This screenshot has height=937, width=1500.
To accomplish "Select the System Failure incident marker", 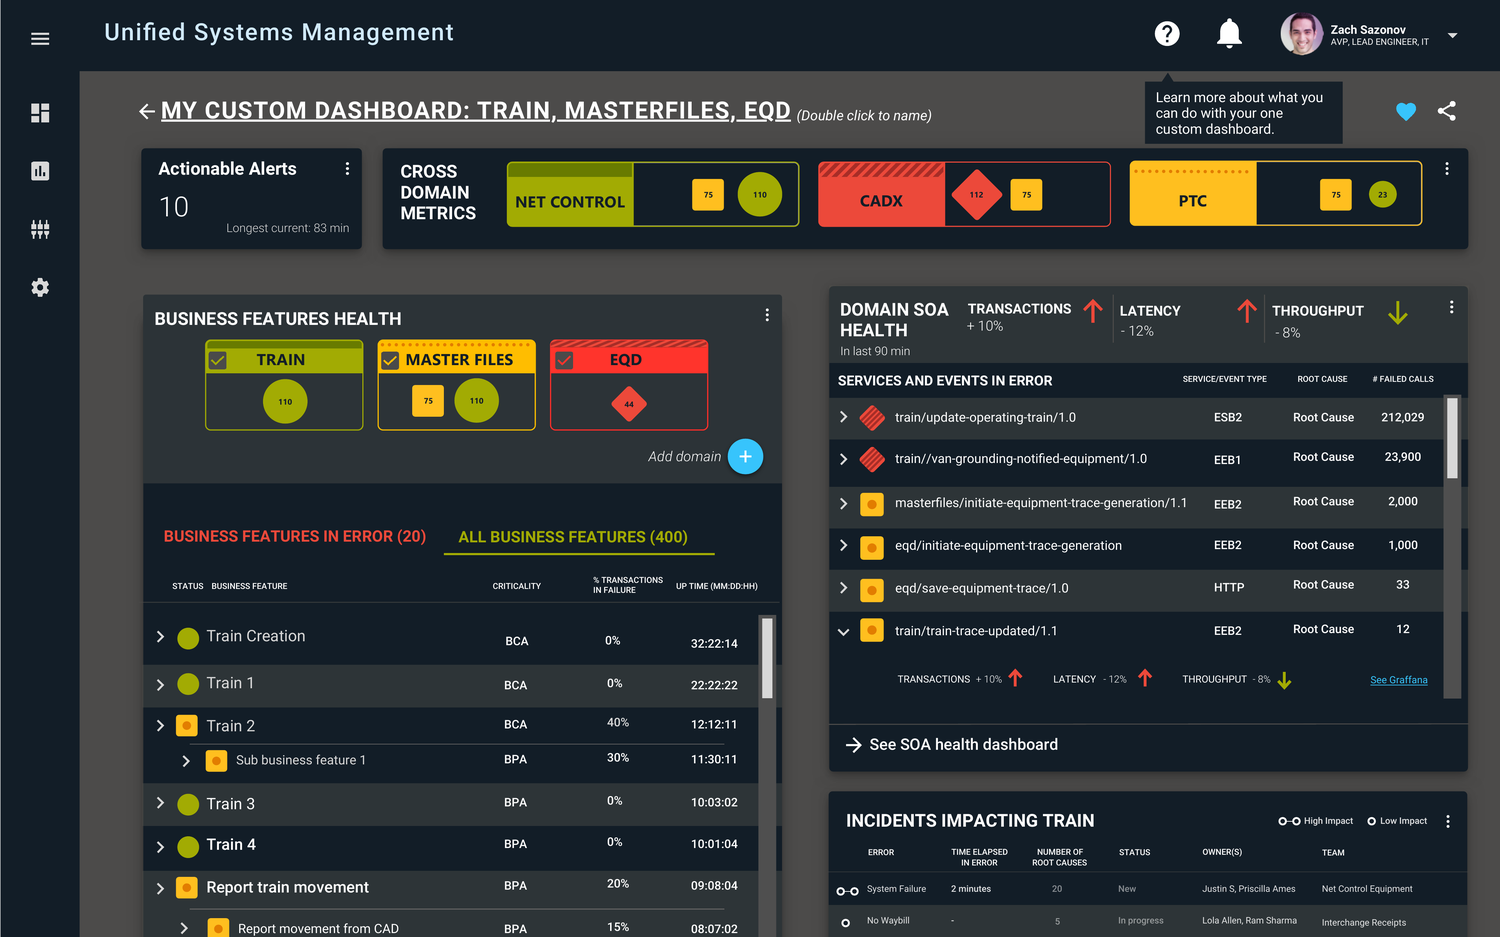I will 847,891.
